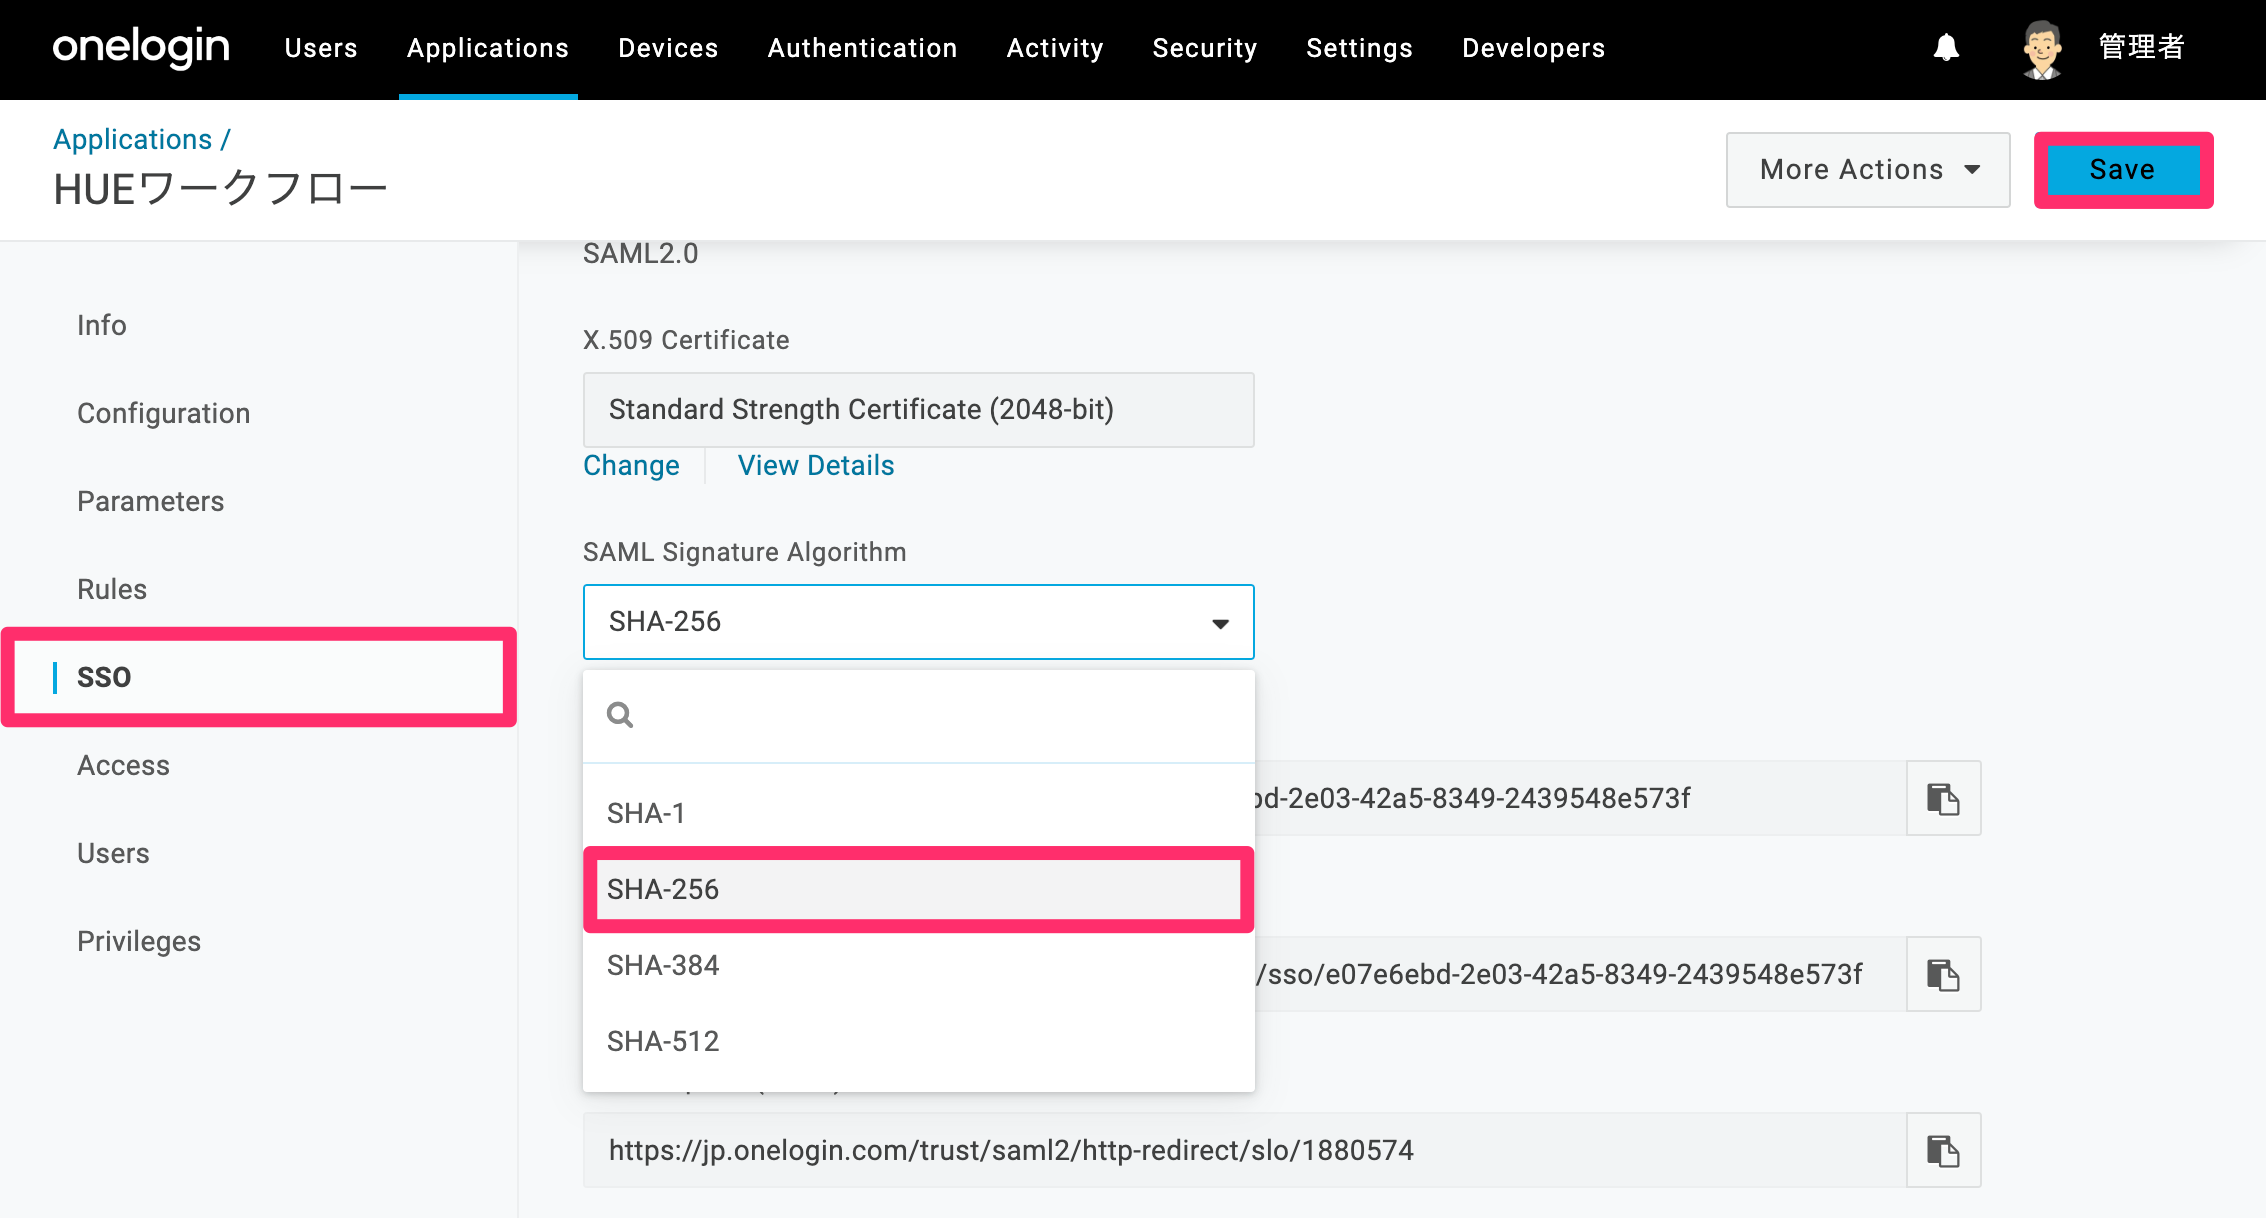Switch to the Privileges tab
The height and width of the screenshot is (1218, 2266).
(139, 941)
